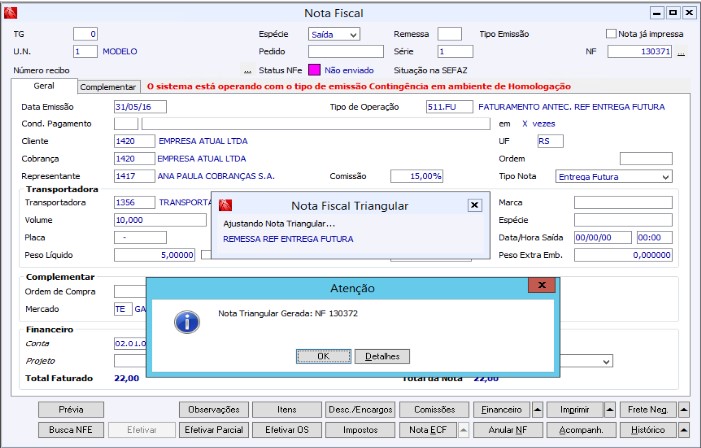The width and height of the screenshot is (701, 448).
Task: Click the NF number field 130371
Action: pyautogui.click(x=639, y=51)
